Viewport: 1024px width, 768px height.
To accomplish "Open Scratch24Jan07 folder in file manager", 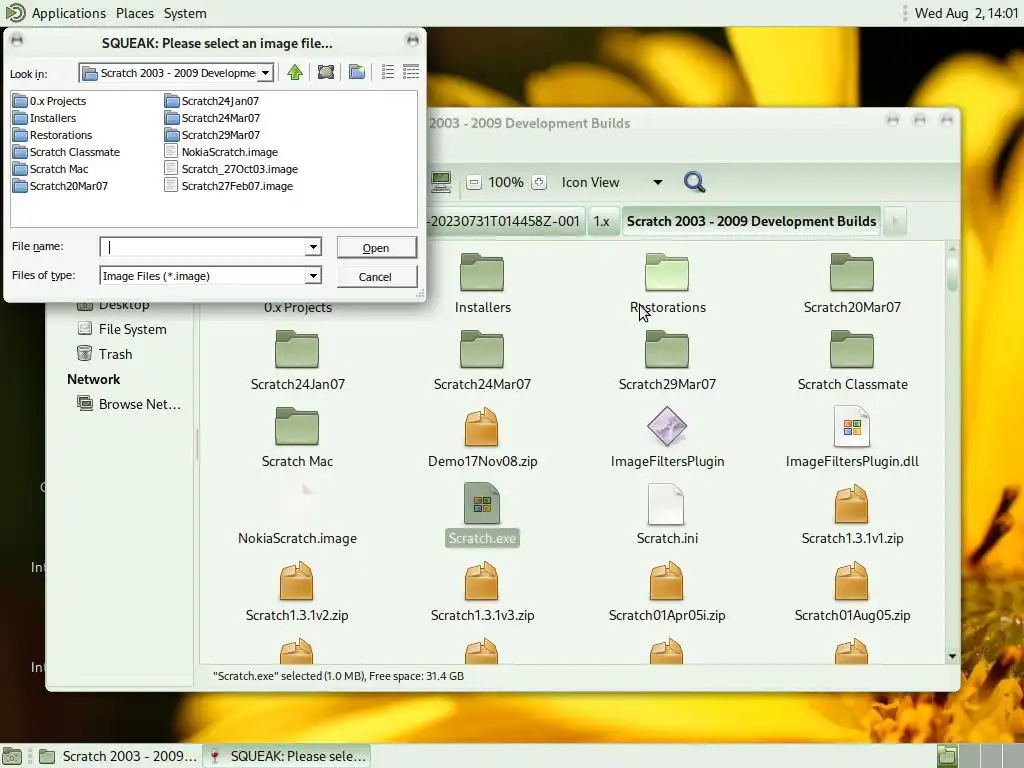I will [297, 360].
